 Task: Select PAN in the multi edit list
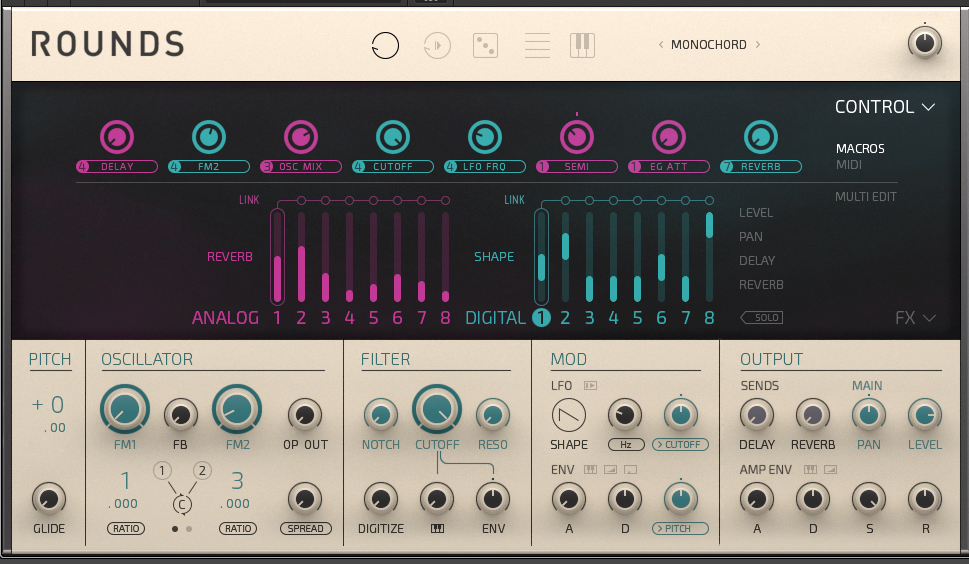751,237
